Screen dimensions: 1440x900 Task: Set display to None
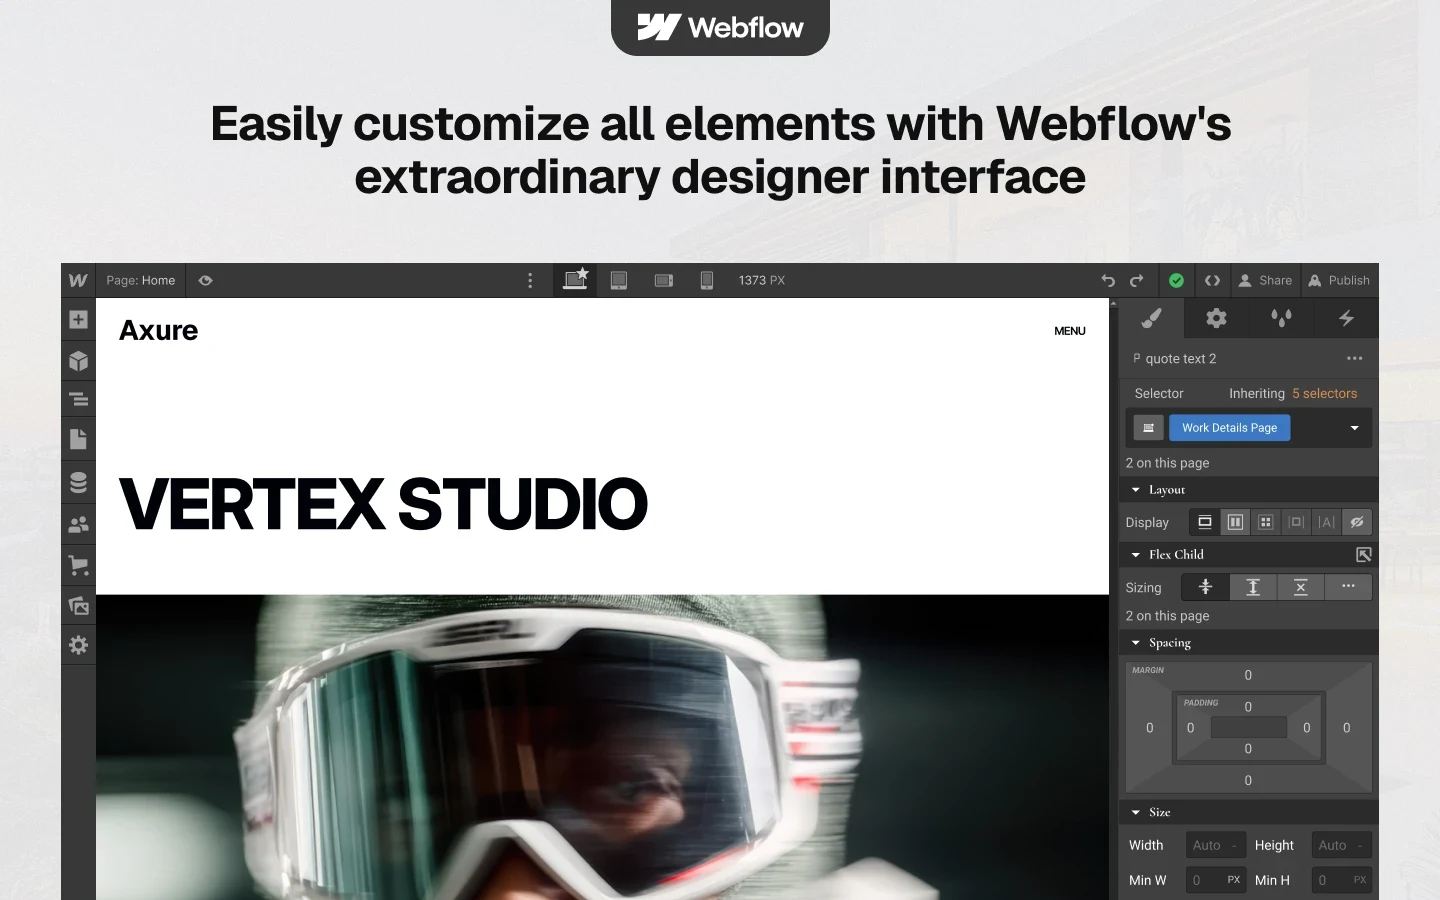coord(1357,522)
